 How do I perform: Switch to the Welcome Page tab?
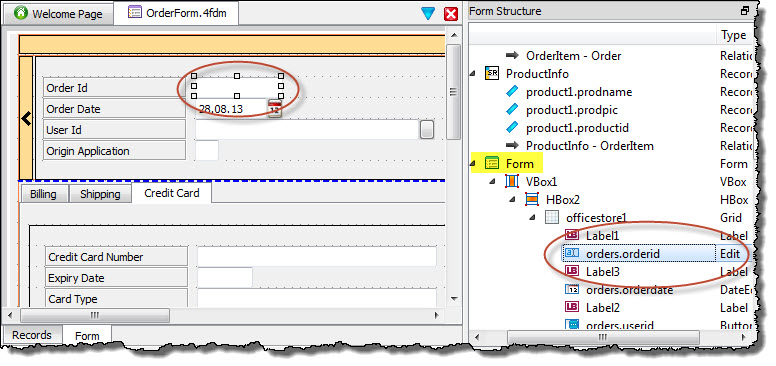(x=58, y=14)
